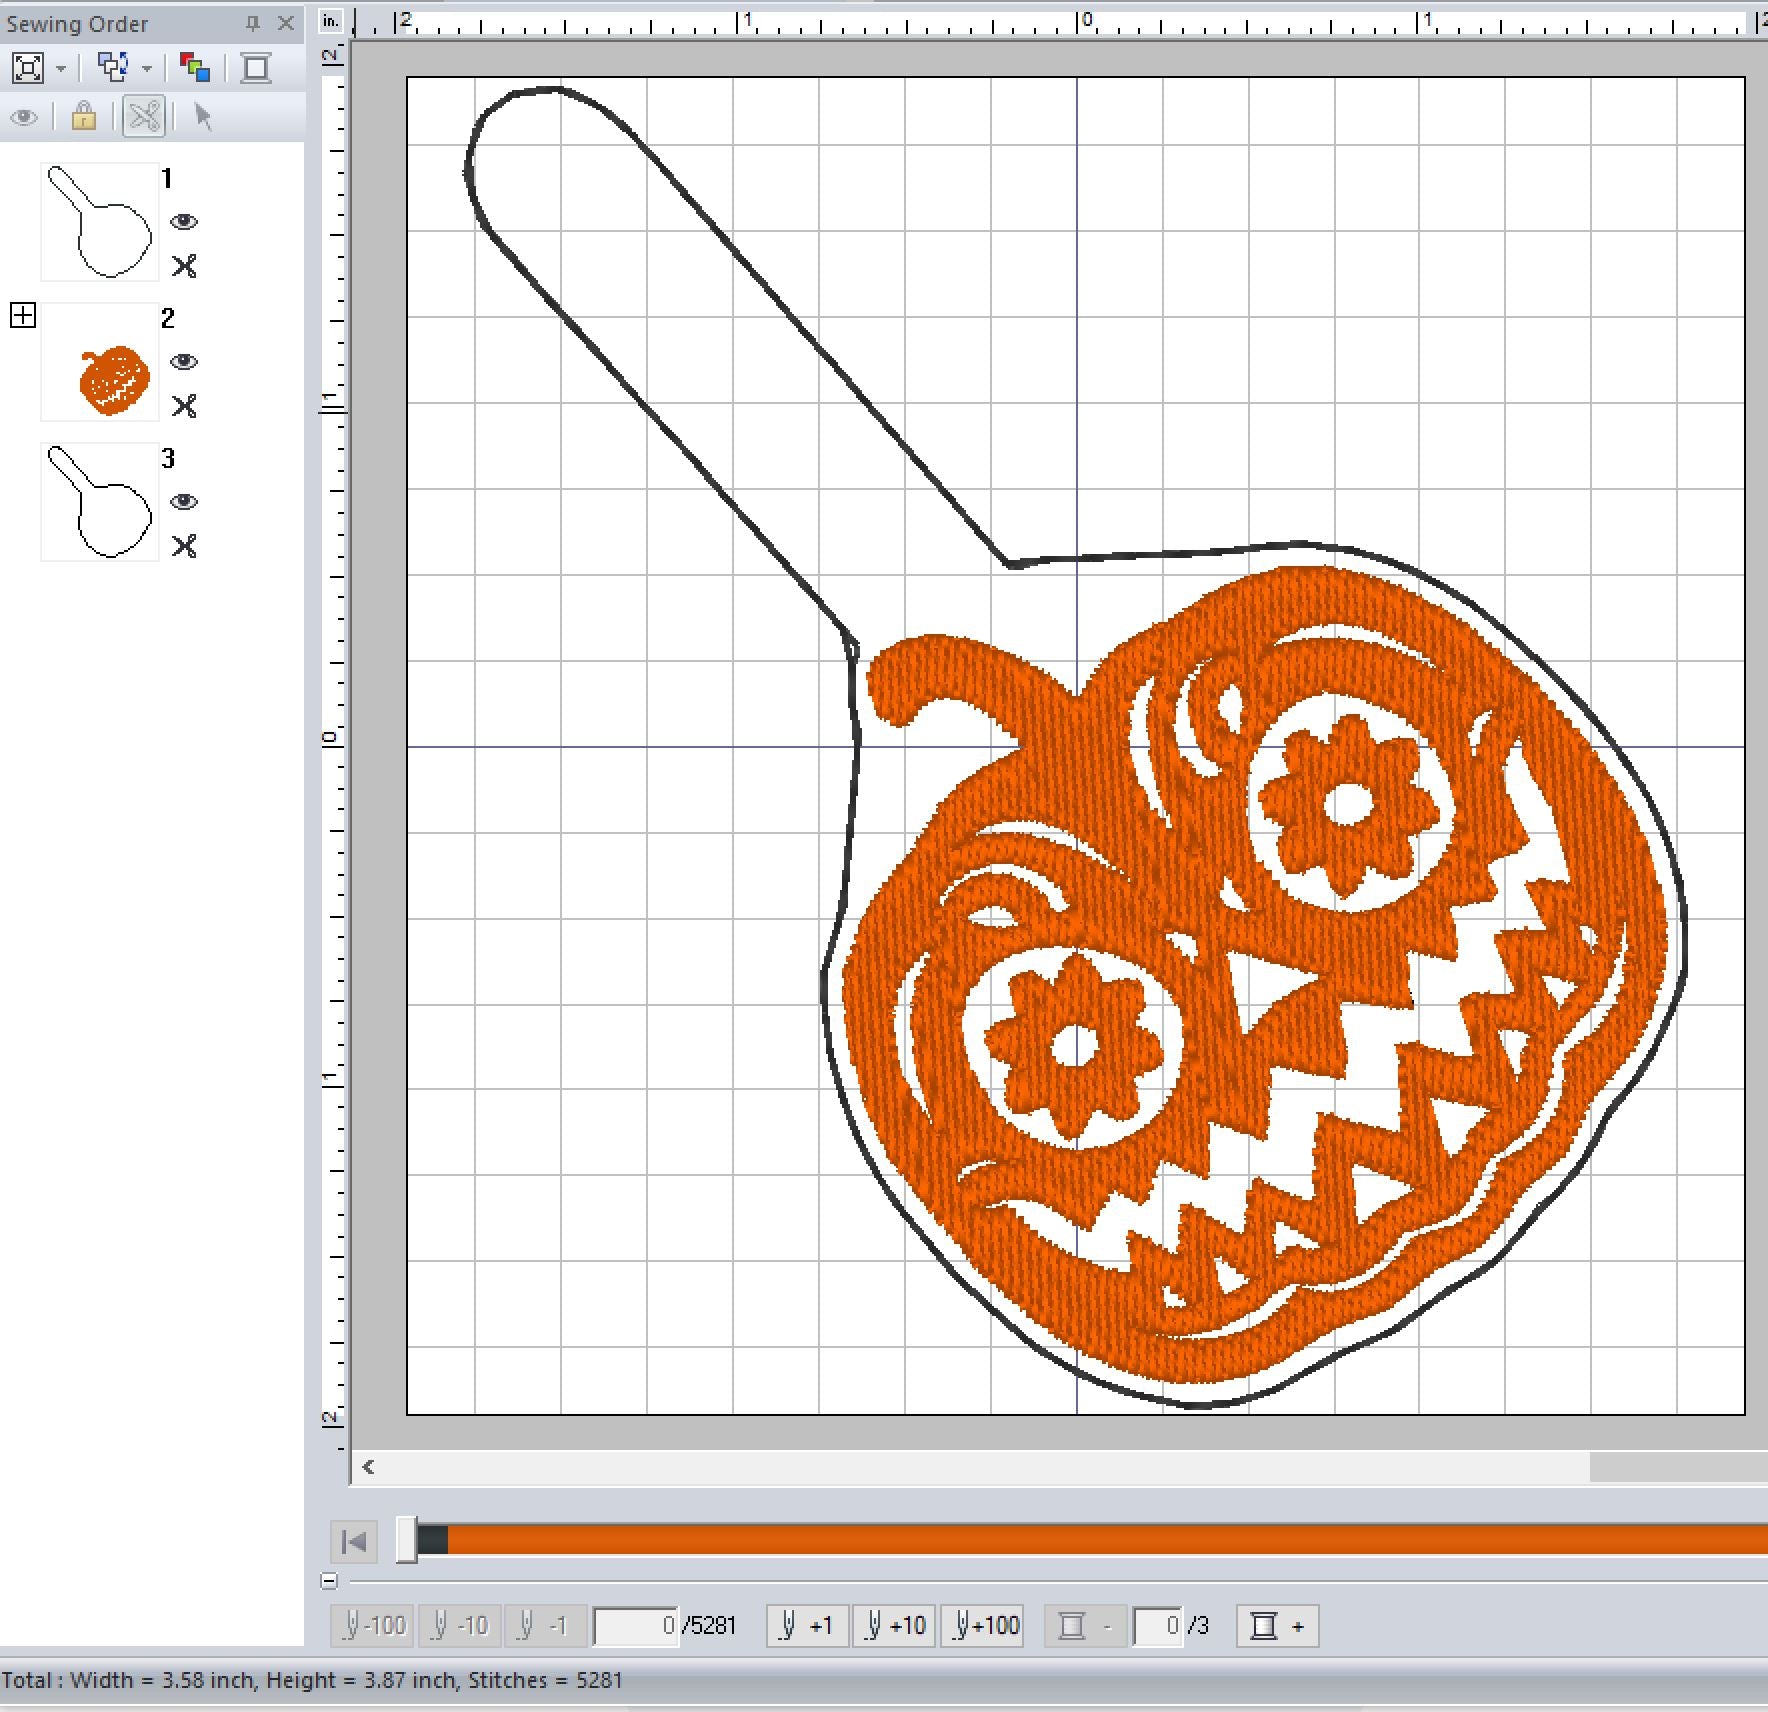Viewport: 1768px width, 1712px height.
Task: Step forward +10 stitches
Action: point(895,1626)
